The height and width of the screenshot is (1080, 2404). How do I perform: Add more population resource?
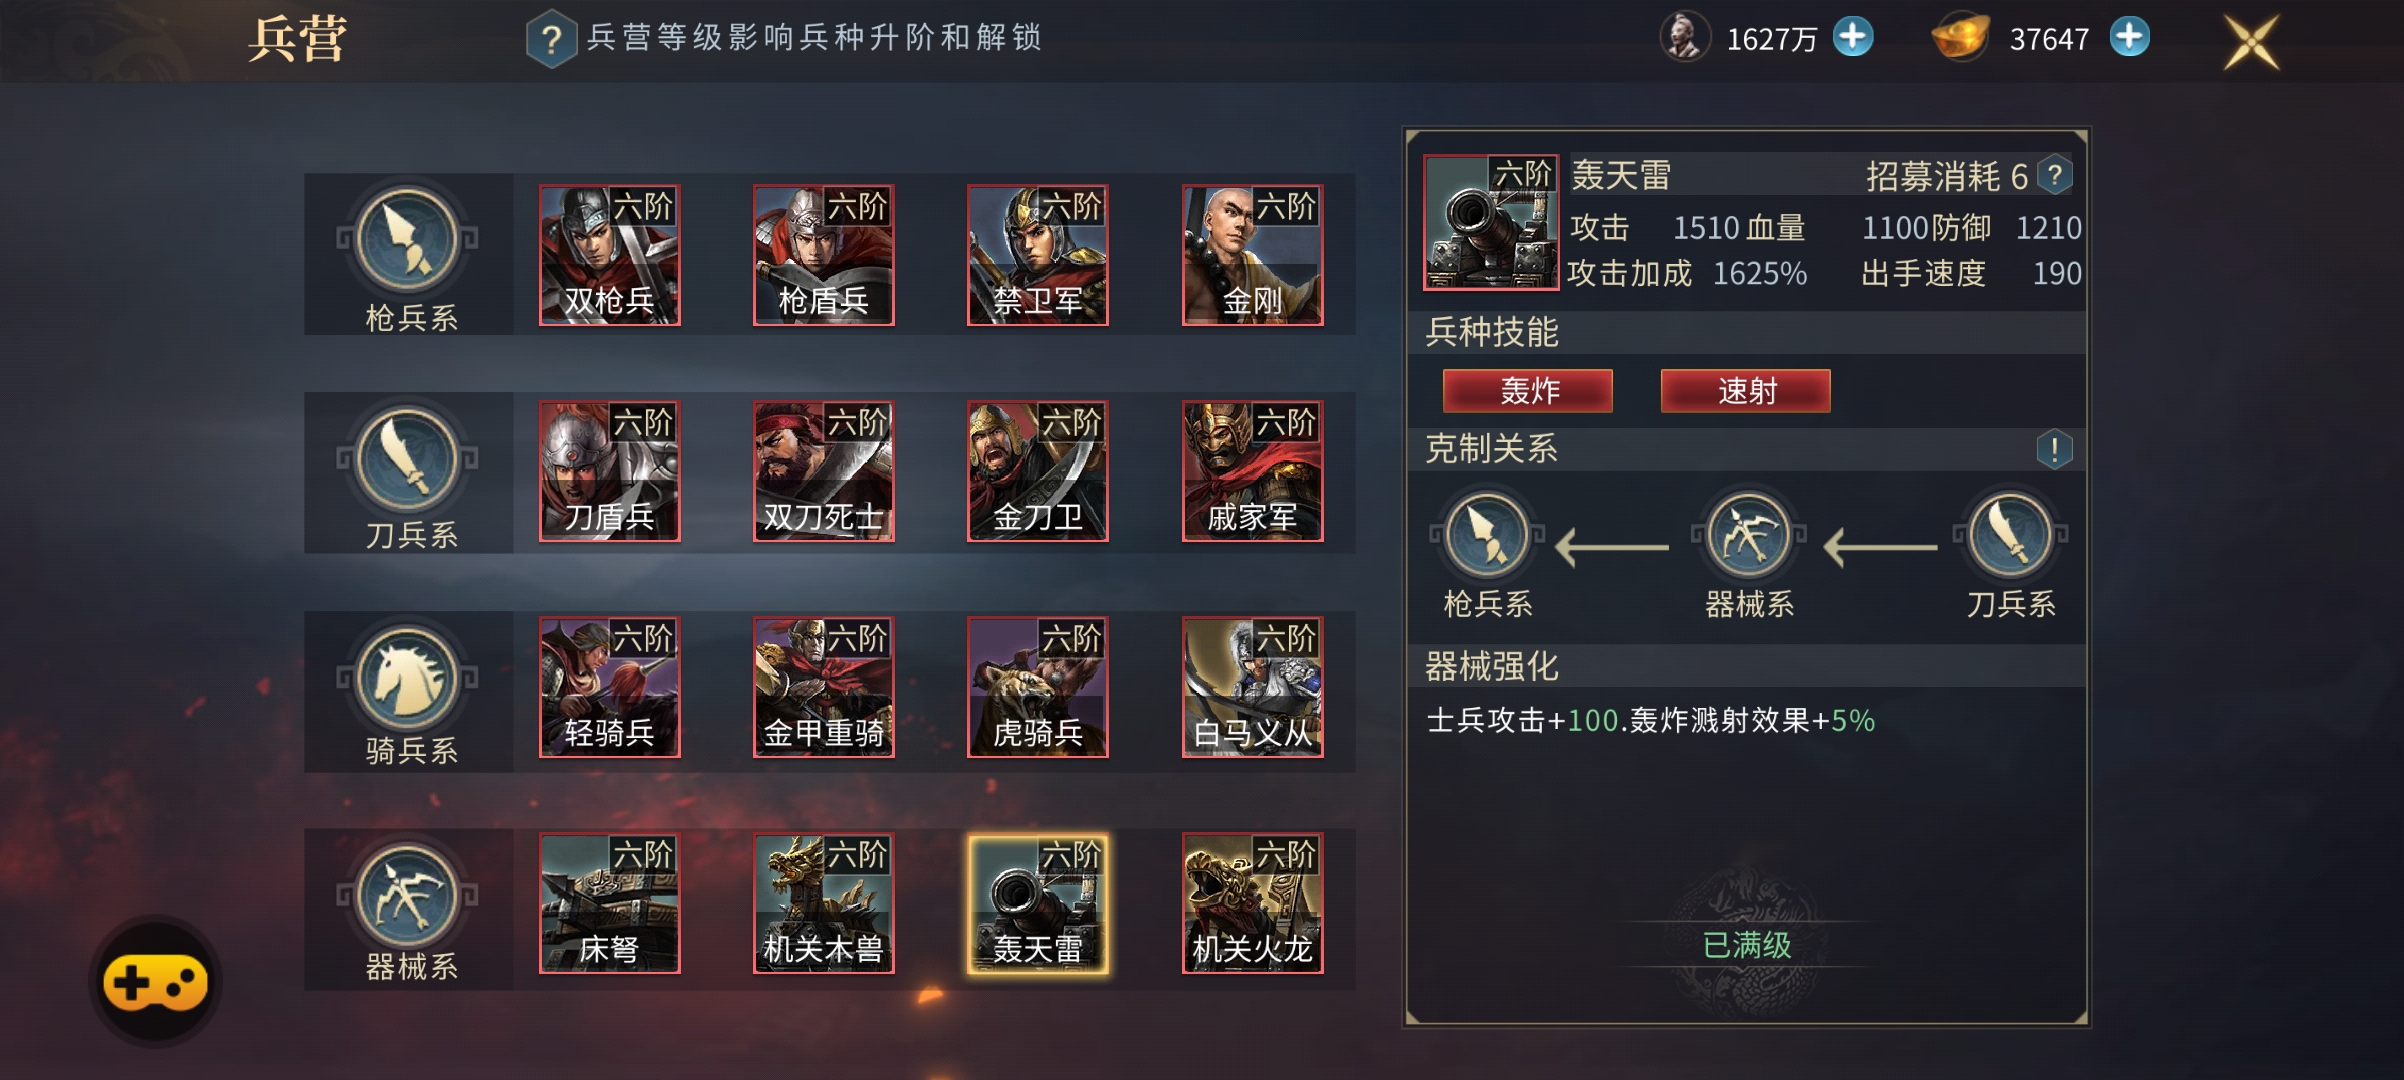[1853, 38]
